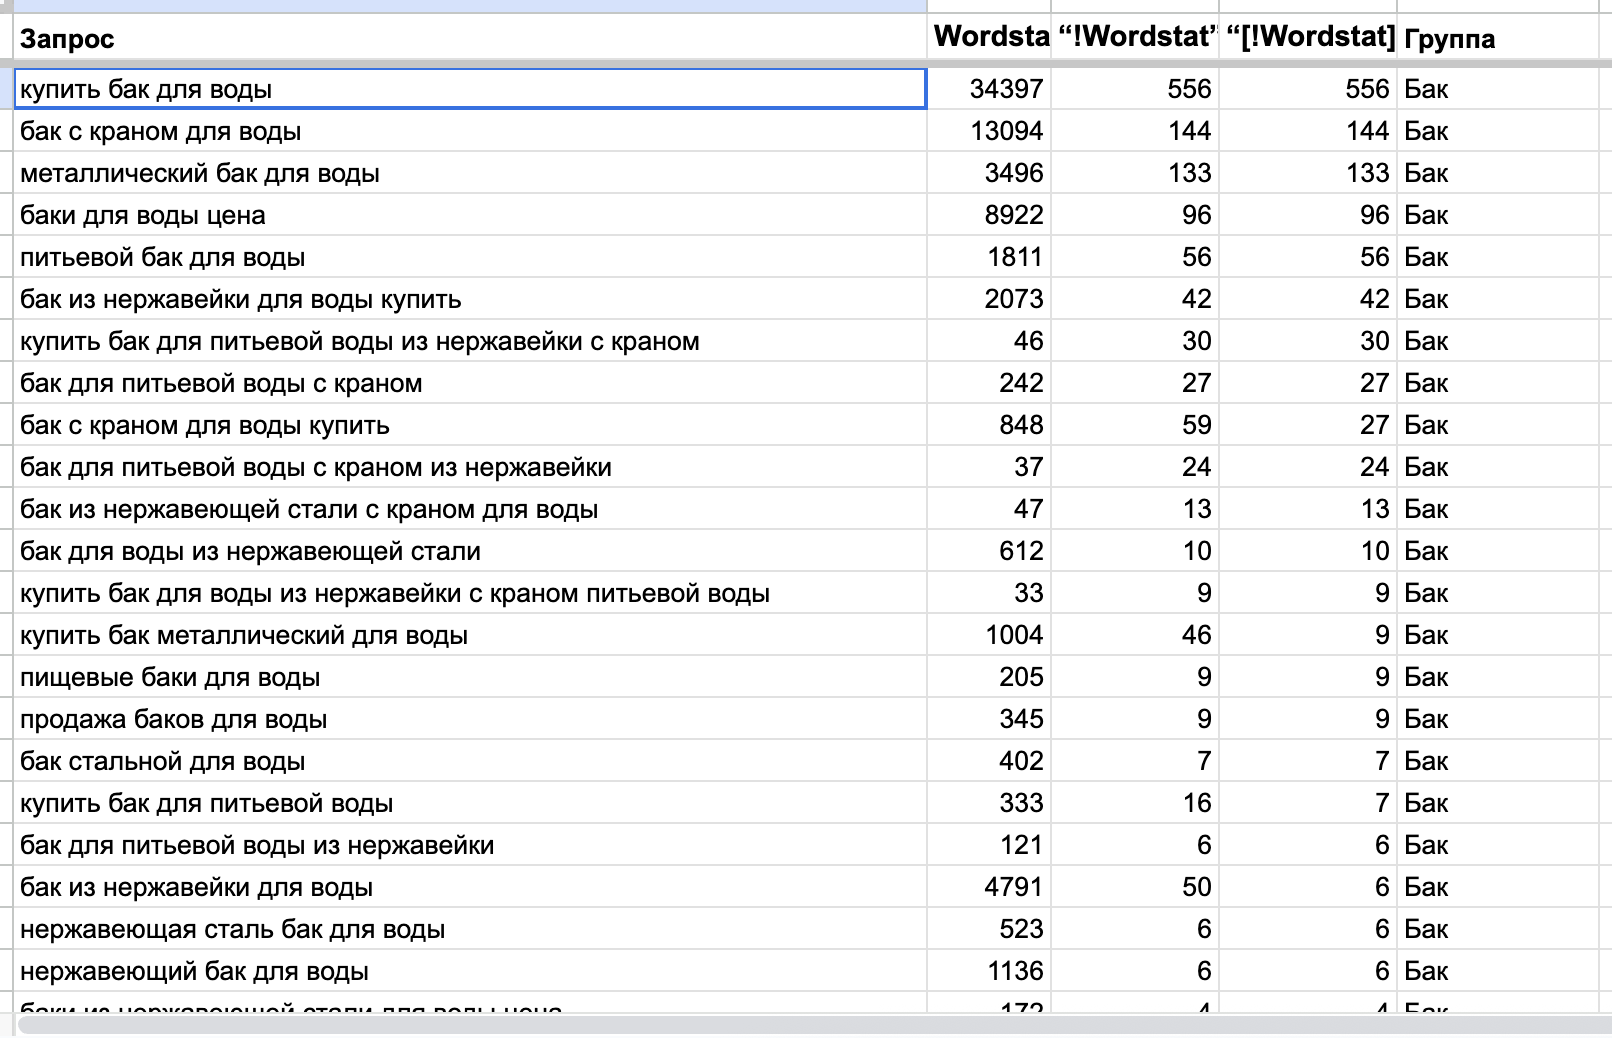Image resolution: width=1612 pixels, height=1038 pixels.
Task: Click cell 'бак для питьевой воды из нержавейки'
Action: click(x=471, y=845)
